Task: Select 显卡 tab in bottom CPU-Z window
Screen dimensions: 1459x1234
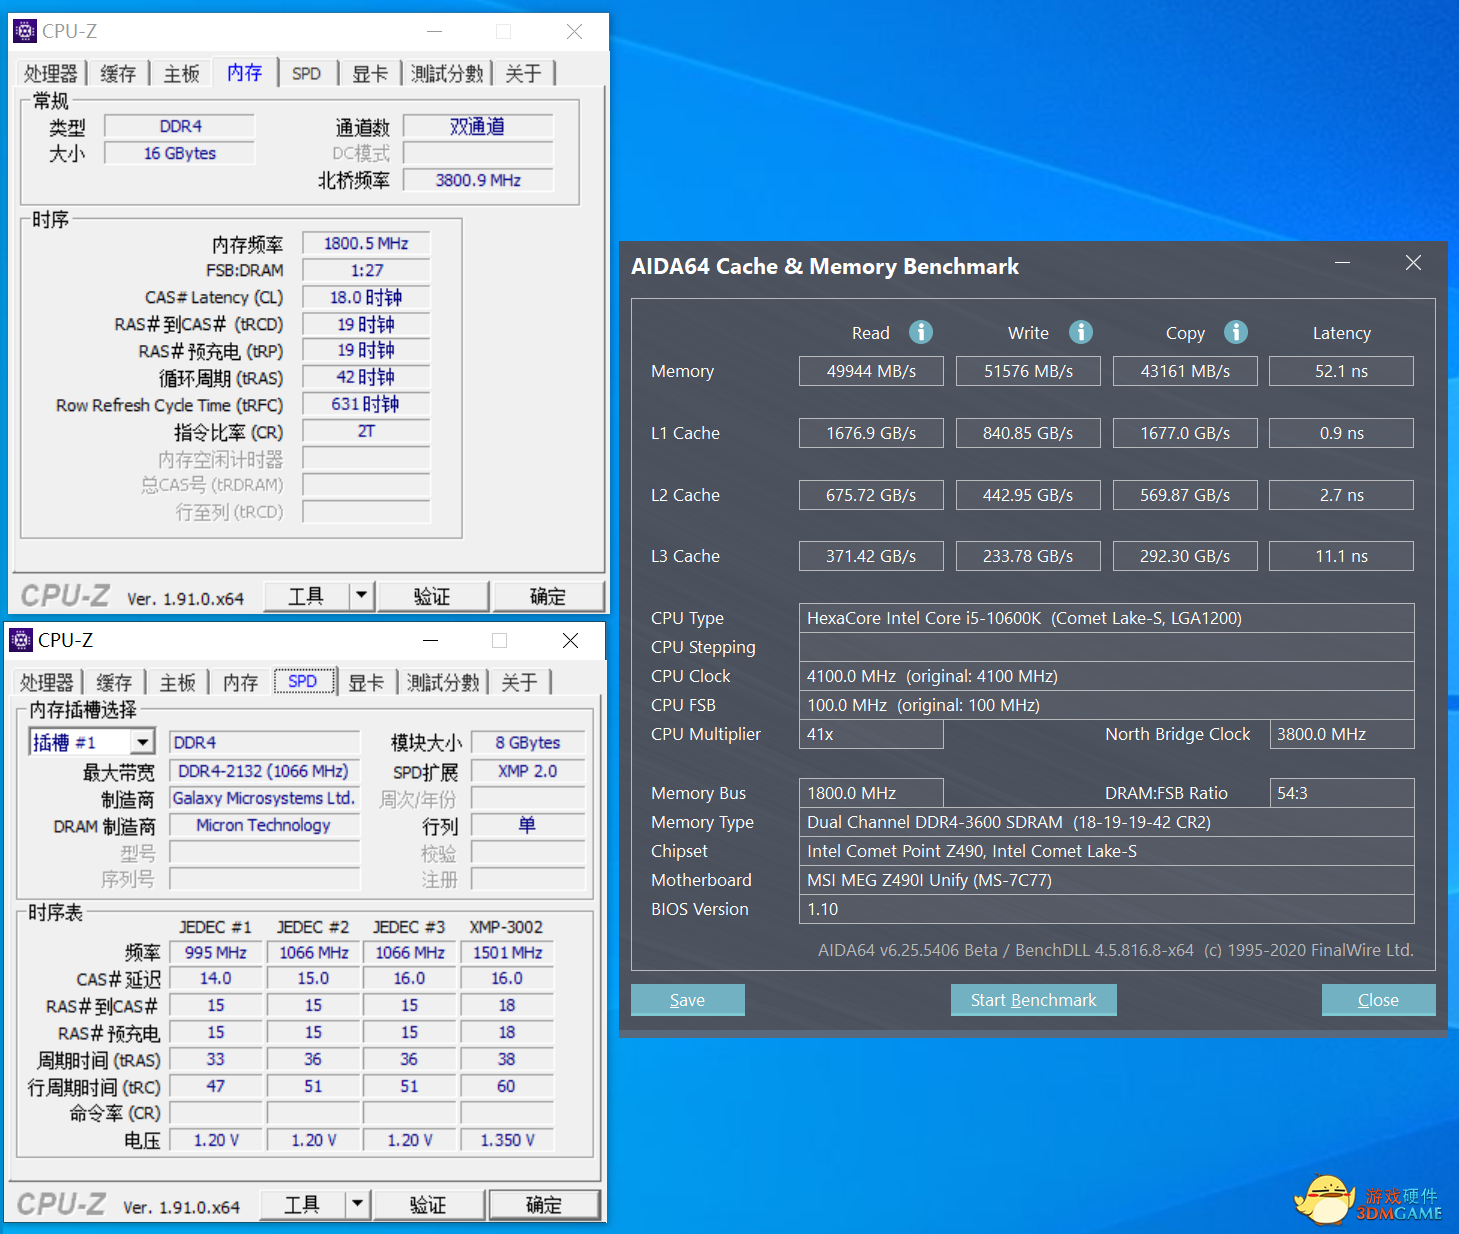Action: (366, 683)
